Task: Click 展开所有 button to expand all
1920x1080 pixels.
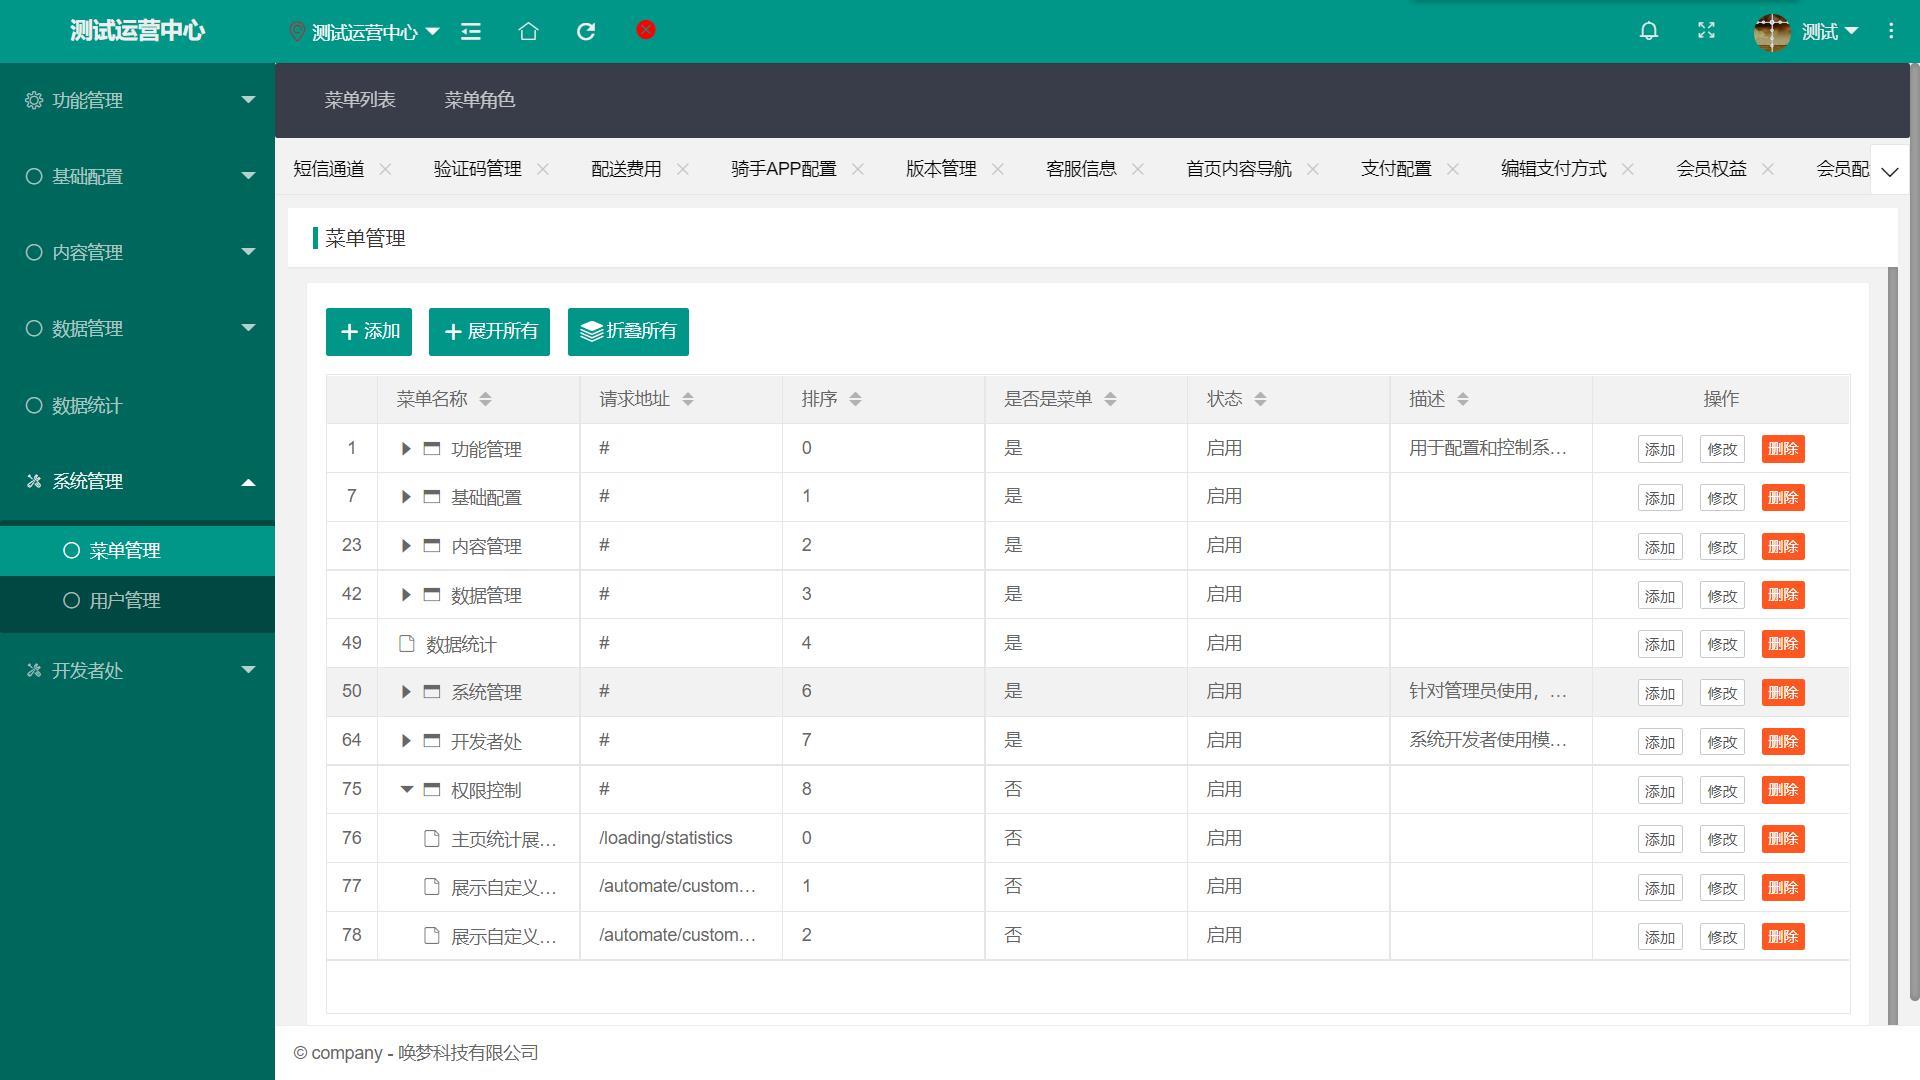Action: click(491, 330)
